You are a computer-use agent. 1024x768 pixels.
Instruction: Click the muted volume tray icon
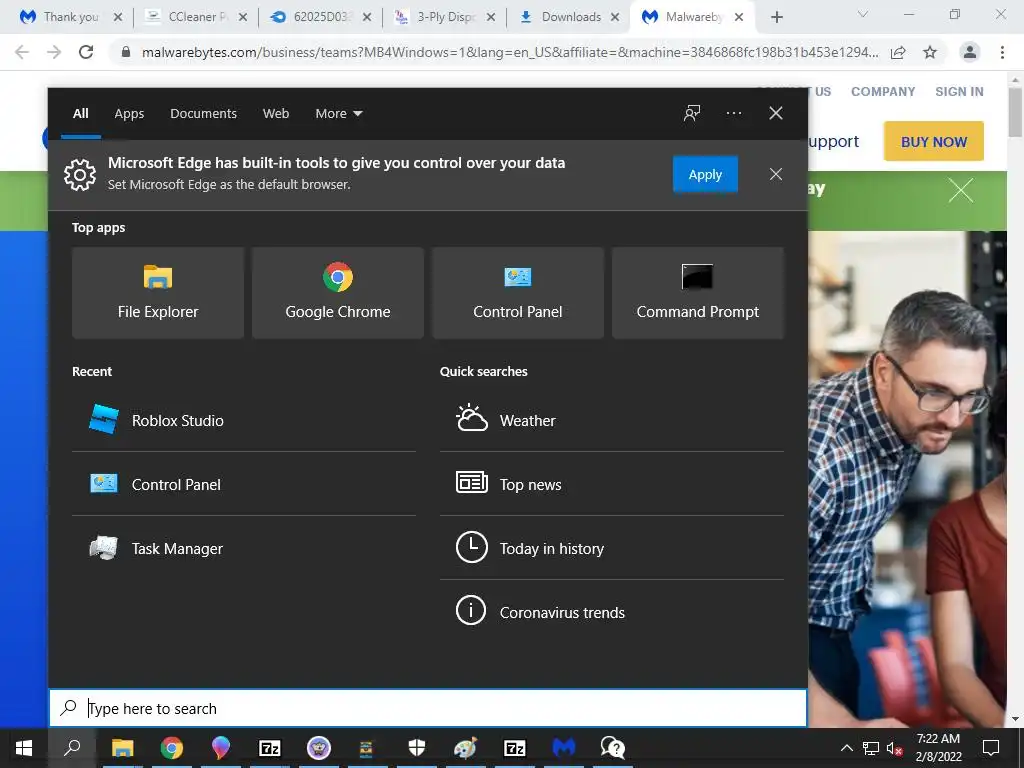click(x=894, y=748)
